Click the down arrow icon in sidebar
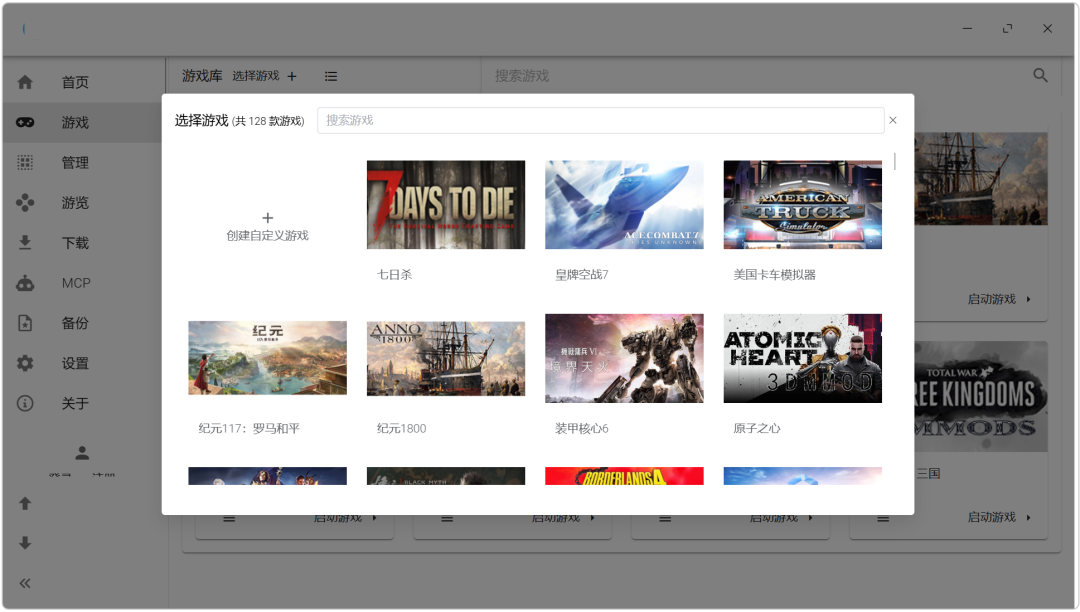Image resolution: width=1080 pixels, height=612 pixels. [x=25, y=543]
